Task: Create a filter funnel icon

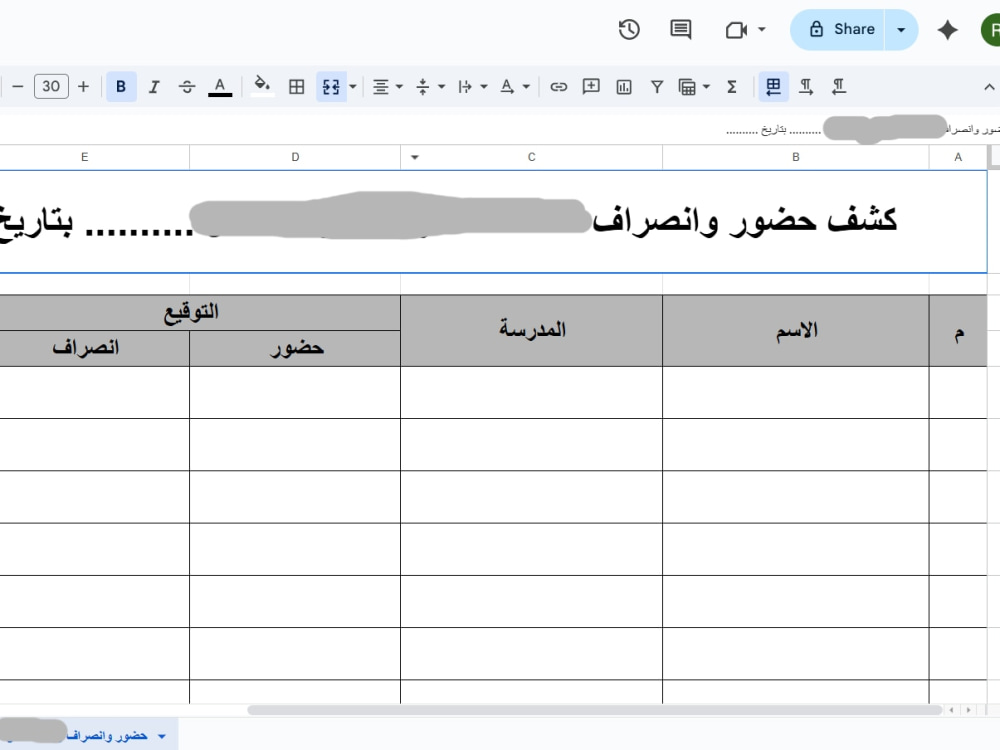Action: [x=657, y=86]
